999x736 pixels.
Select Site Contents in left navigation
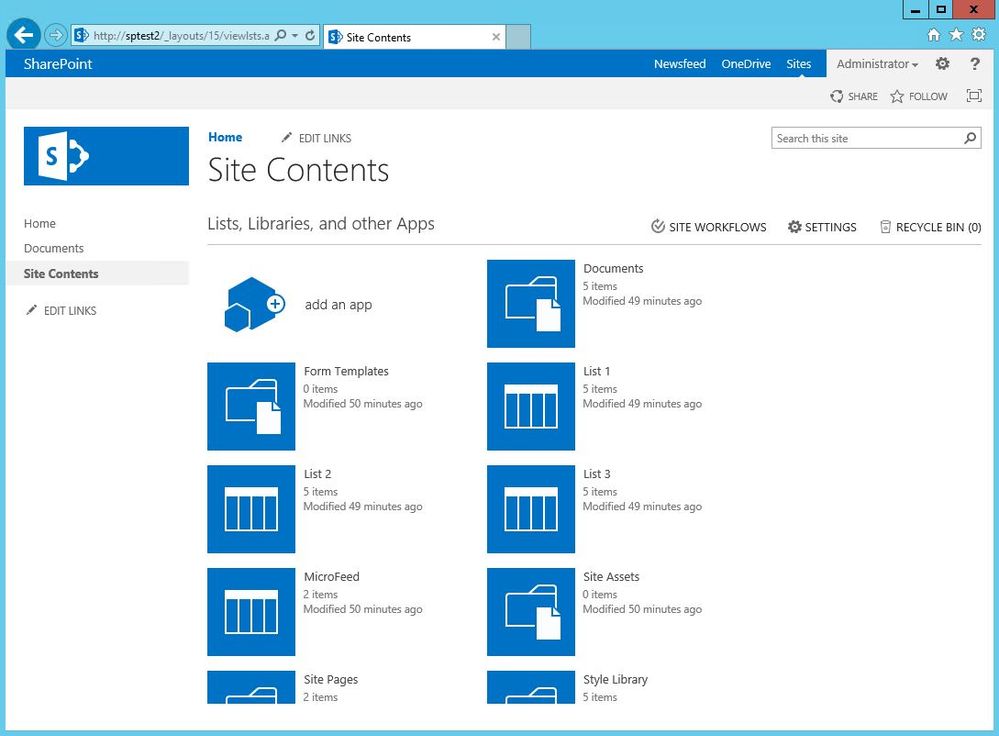pos(61,273)
